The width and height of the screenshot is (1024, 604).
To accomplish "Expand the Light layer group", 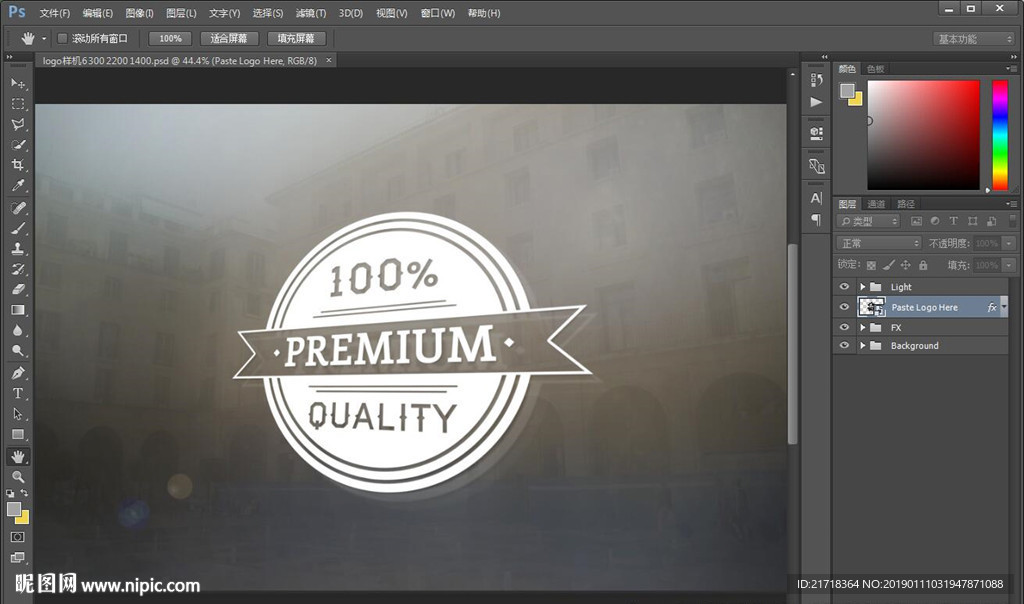I will point(862,287).
